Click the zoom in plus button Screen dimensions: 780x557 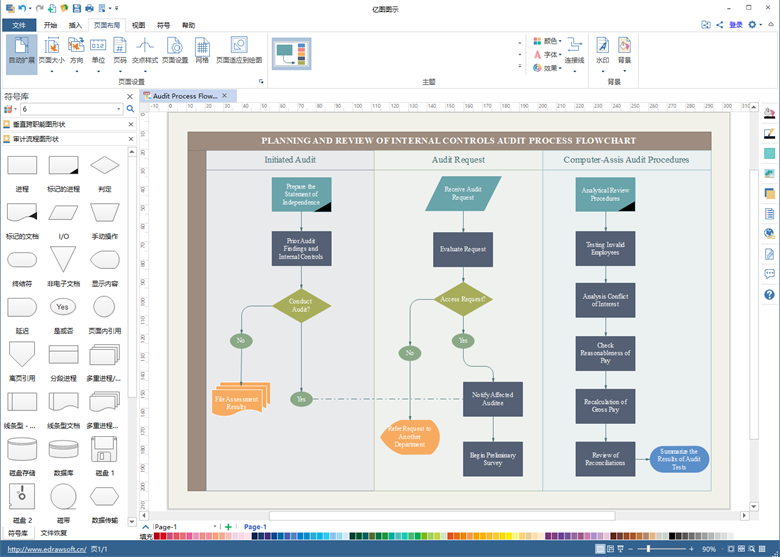691,549
